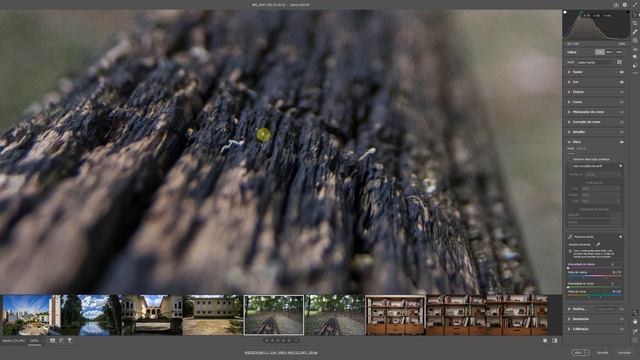Select the Healing brush tool

pyautogui.click(x=635, y=32)
